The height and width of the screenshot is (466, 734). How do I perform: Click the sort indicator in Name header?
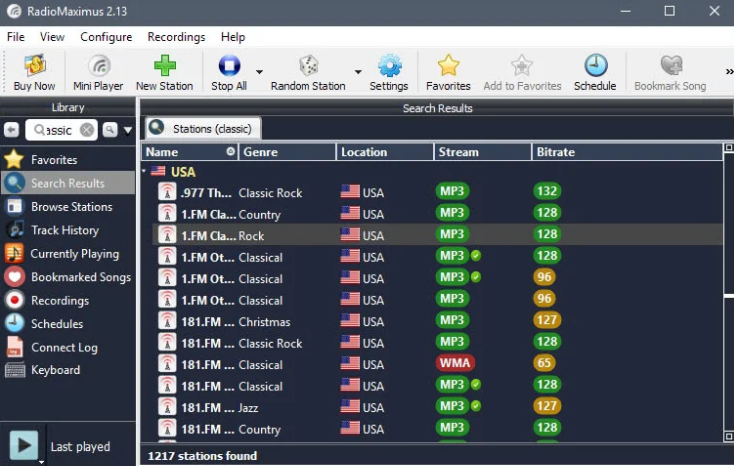coord(230,151)
